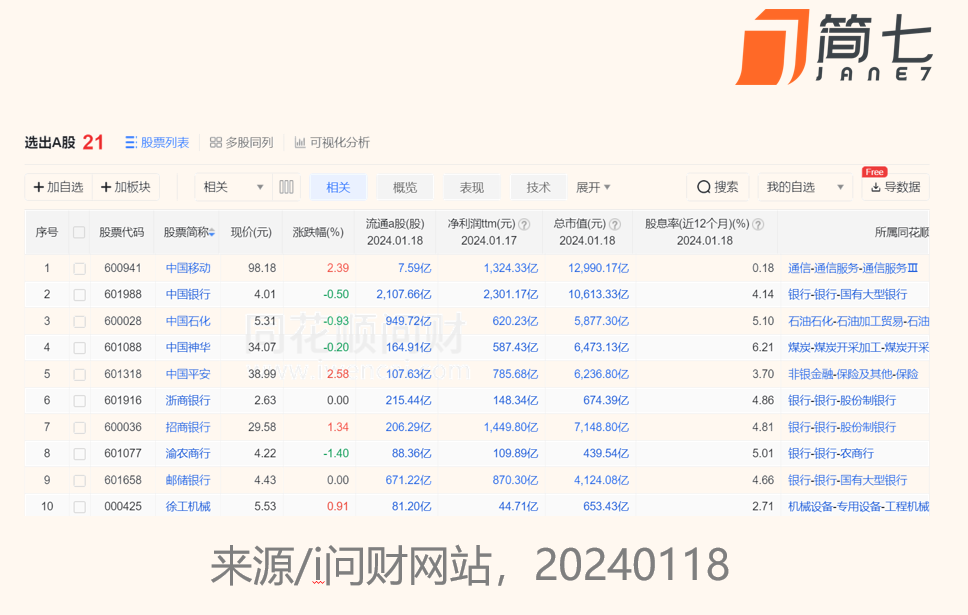The width and height of the screenshot is (968, 615).
Task: Click the 股票代码 column header
Action: [x=122, y=233]
